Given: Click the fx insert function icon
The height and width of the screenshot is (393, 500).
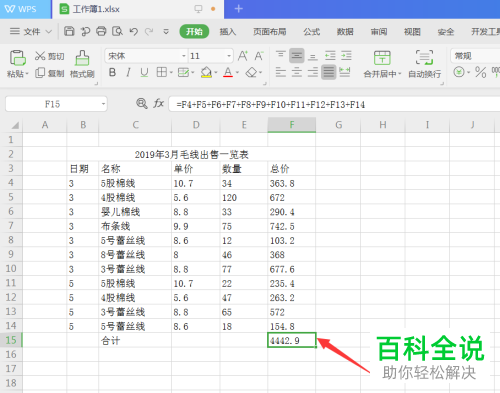Looking at the screenshot, I should [159, 104].
